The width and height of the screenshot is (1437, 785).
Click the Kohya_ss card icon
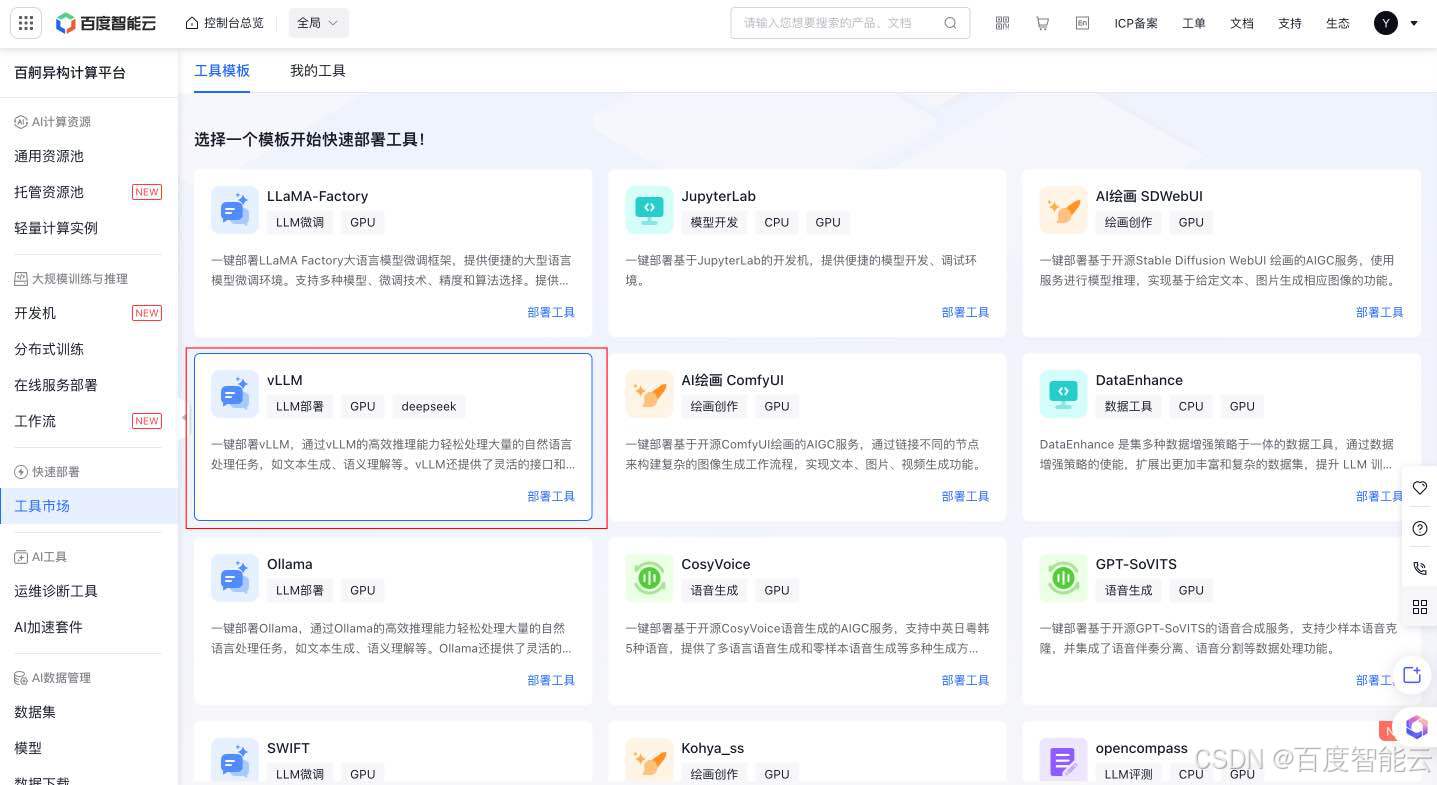649,761
